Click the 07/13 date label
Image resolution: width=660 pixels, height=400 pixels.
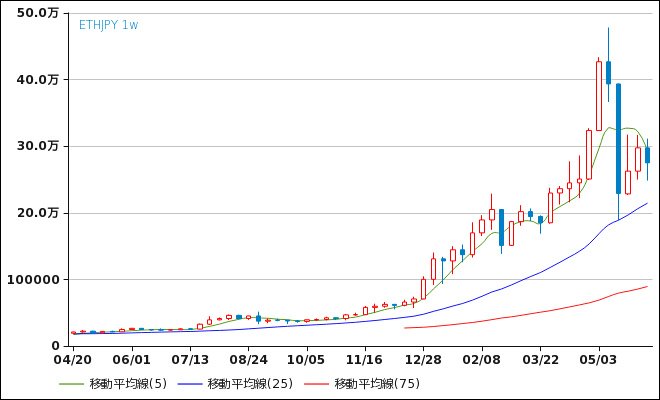pos(190,360)
